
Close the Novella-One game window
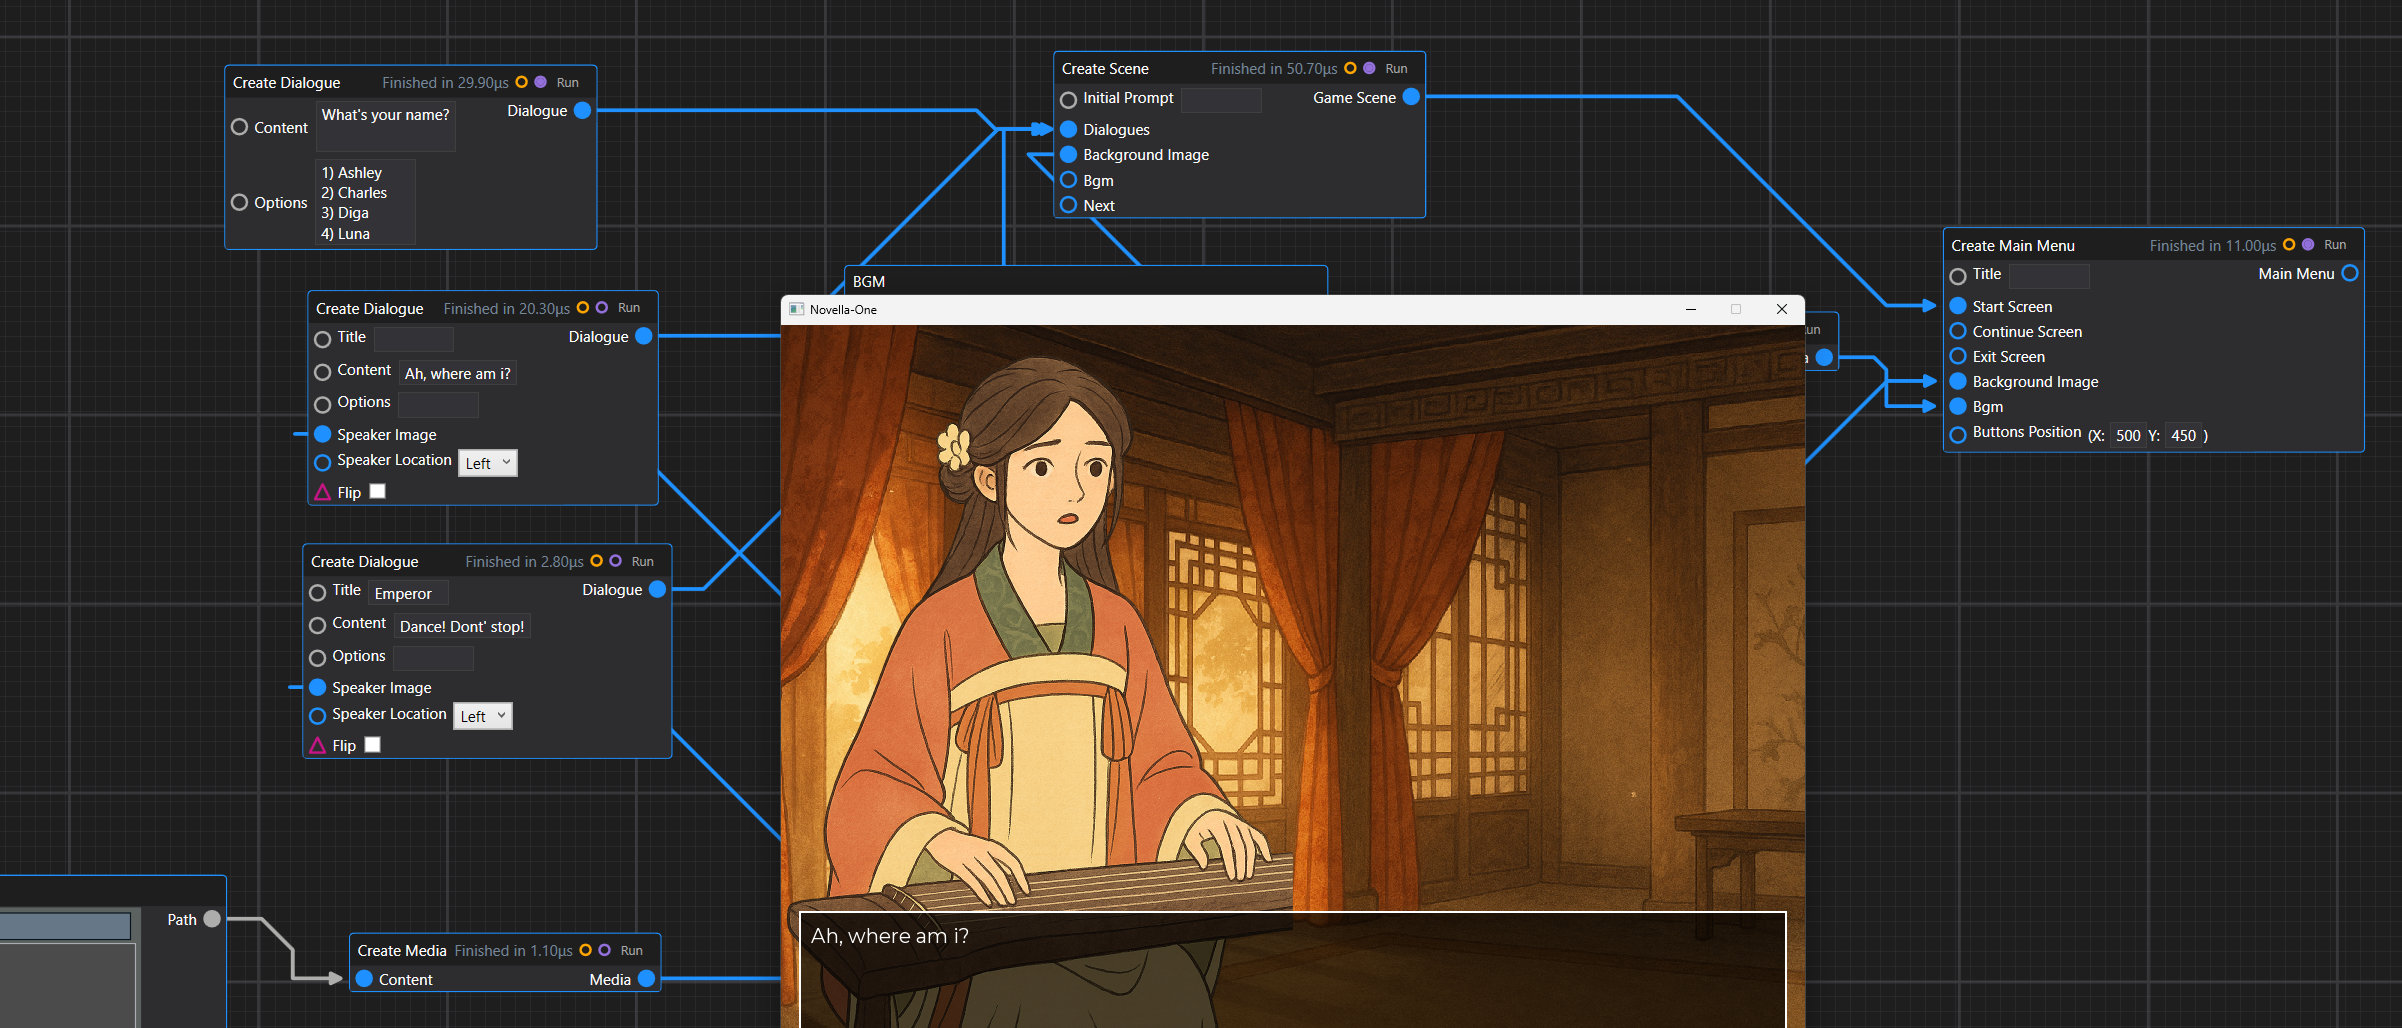1782,309
